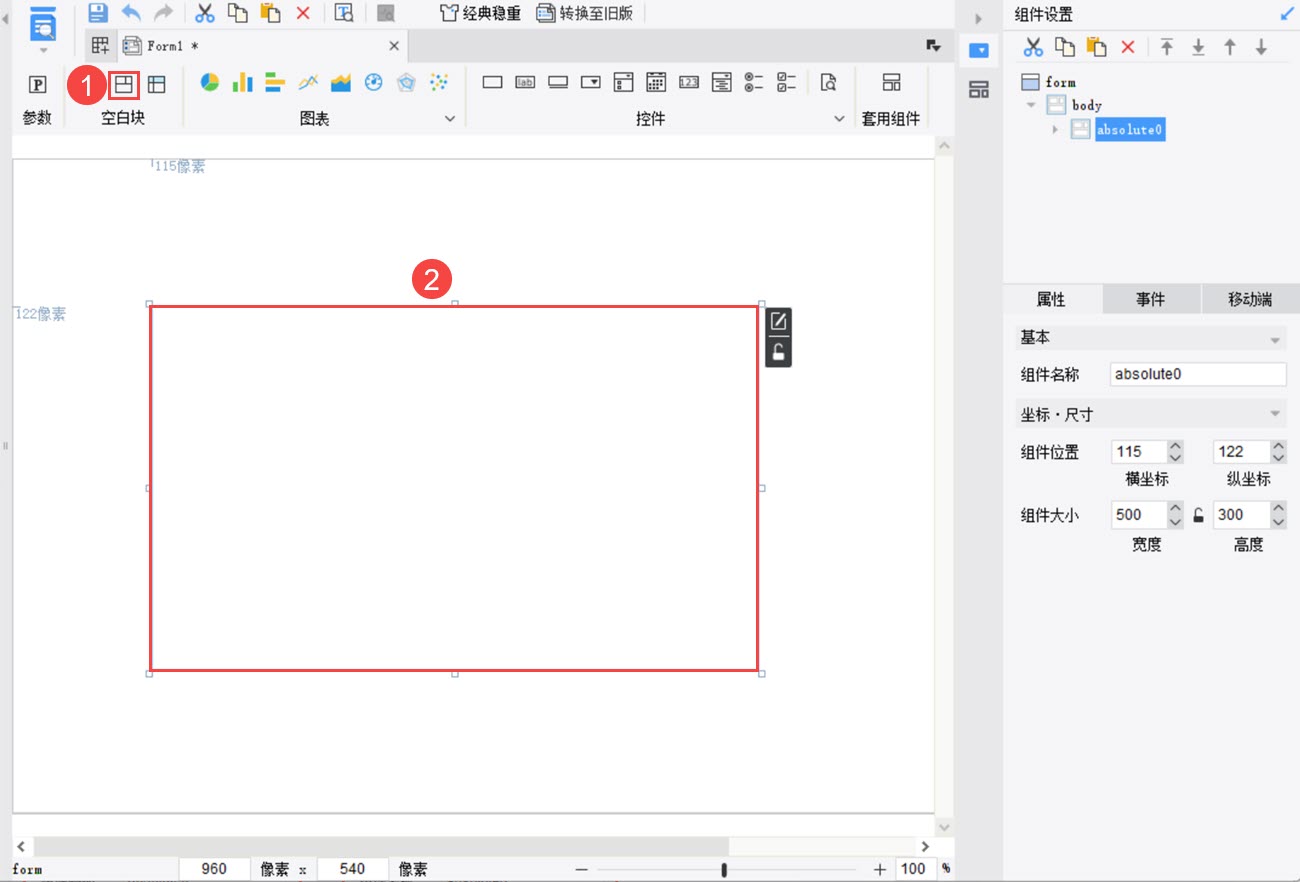Collapse the 基本 section
Viewport: 1300px width, 882px height.
point(1275,341)
